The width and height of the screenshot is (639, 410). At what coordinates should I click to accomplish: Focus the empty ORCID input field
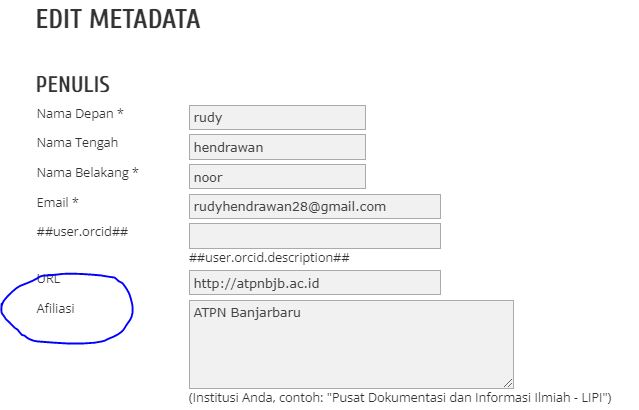pos(314,236)
